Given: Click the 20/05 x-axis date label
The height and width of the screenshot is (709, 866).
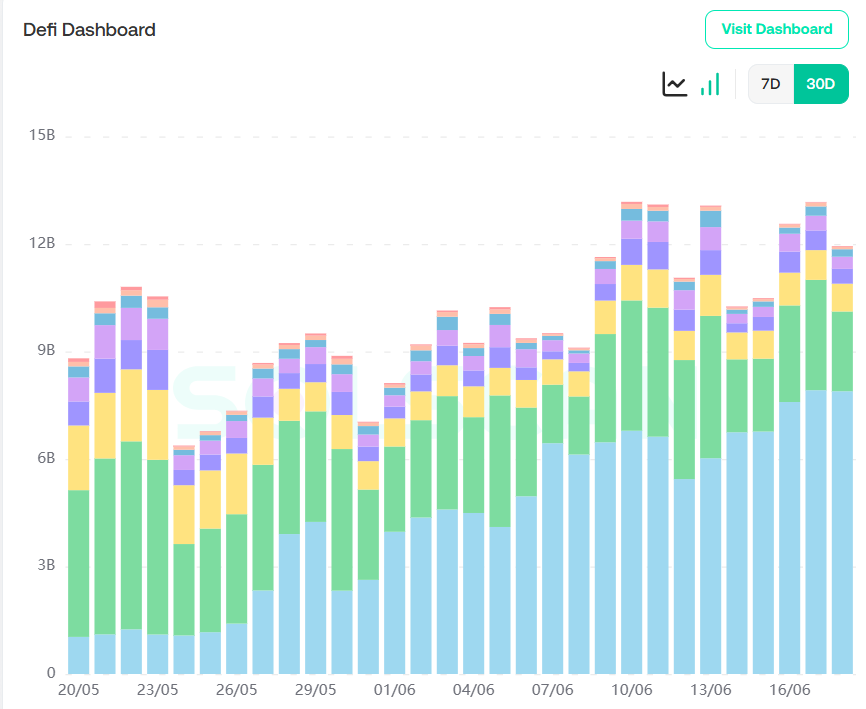Looking at the screenshot, I should click(x=79, y=690).
